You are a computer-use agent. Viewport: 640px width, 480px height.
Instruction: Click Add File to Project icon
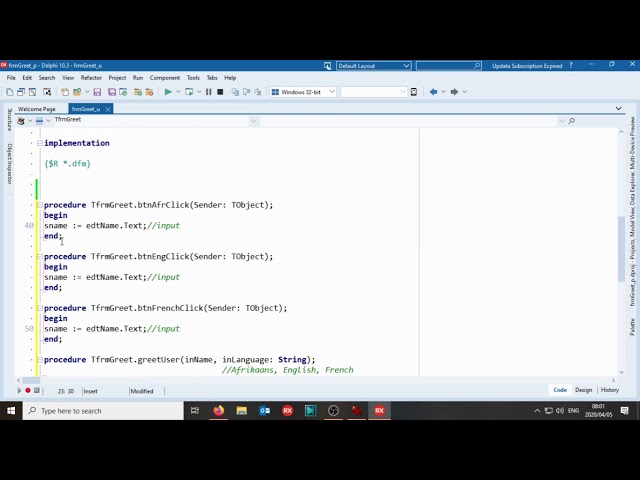point(138,92)
